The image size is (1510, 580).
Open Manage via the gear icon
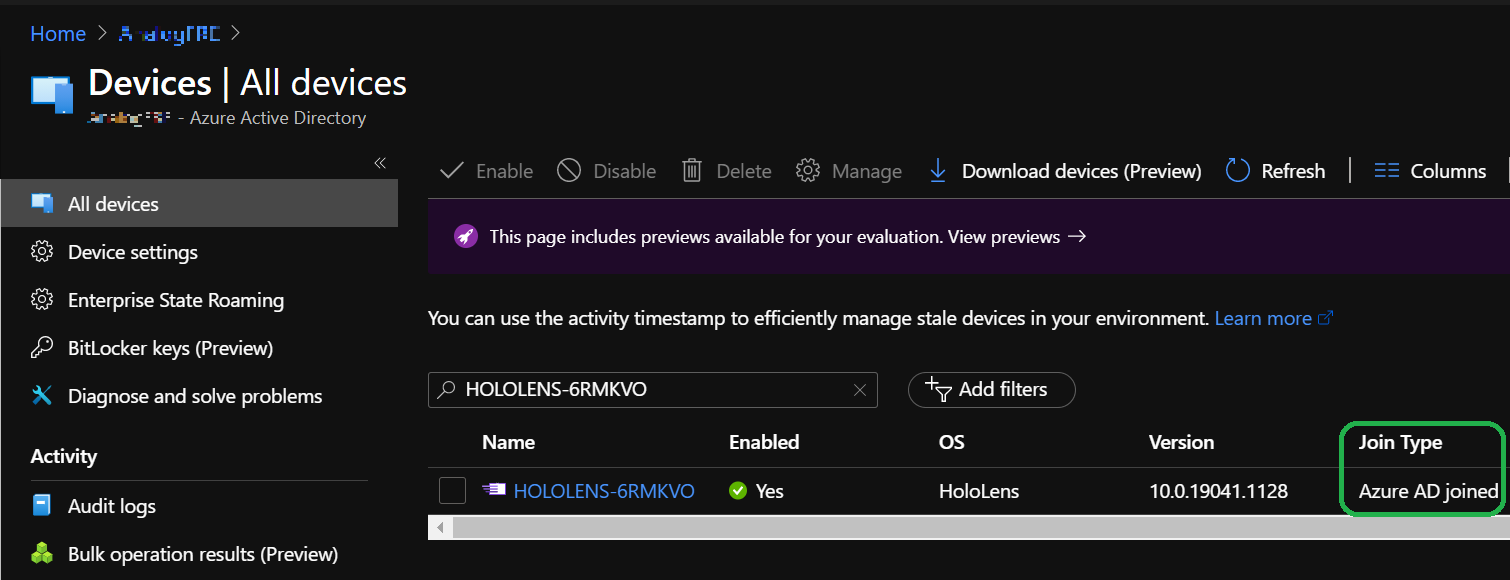pos(807,170)
